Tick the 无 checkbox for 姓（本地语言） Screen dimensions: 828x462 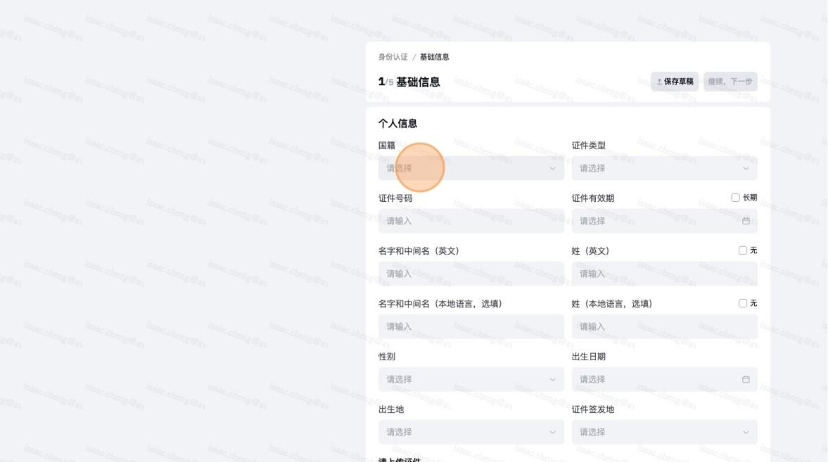pyautogui.click(x=742, y=304)
